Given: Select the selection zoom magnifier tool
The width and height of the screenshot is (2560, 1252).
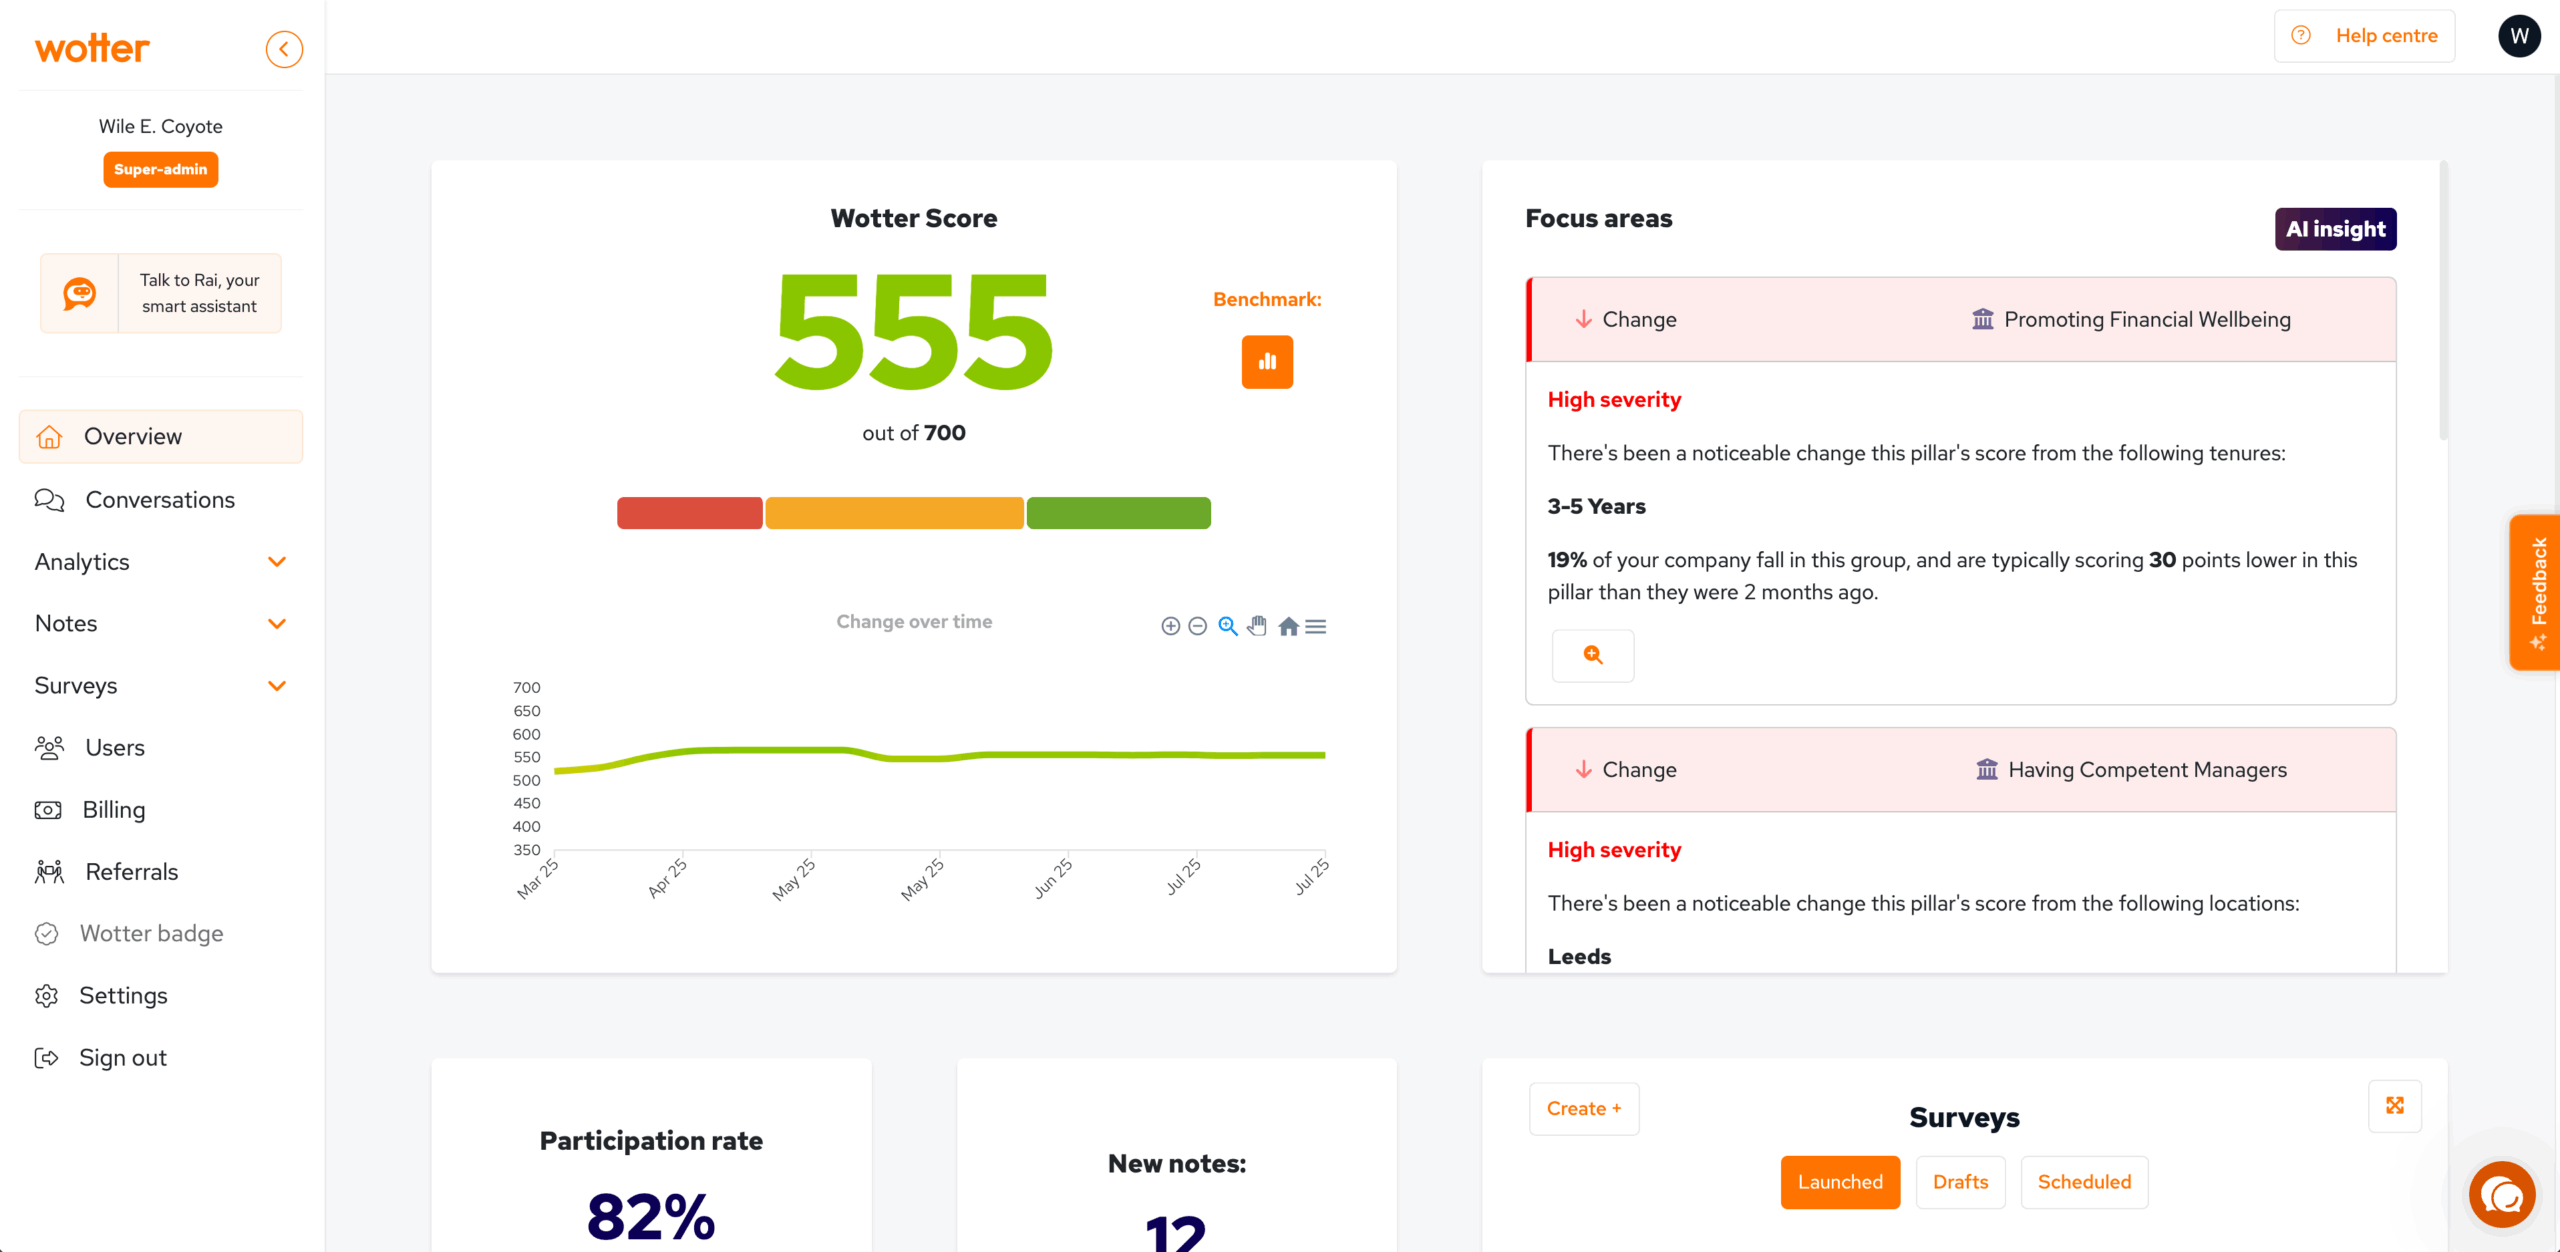Looking at the screenshot, I should point(1228,626).
